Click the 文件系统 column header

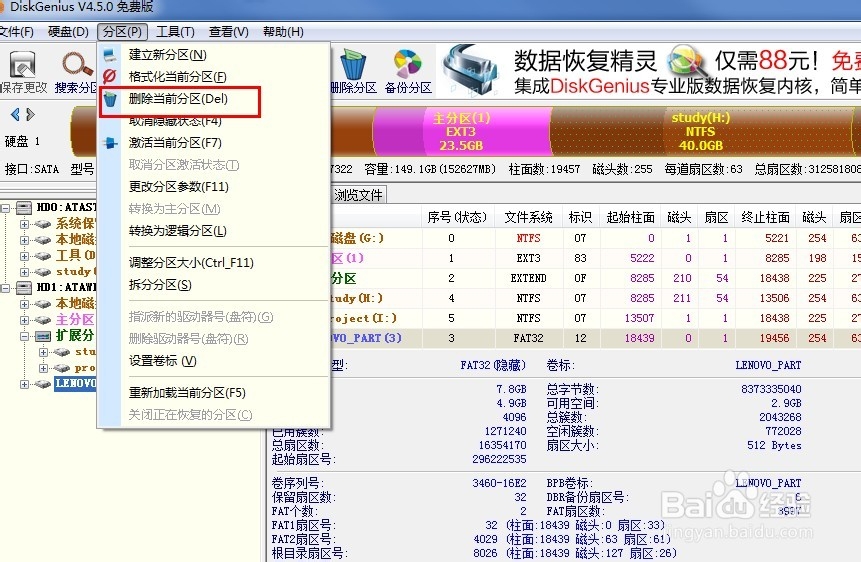(528, 218)
